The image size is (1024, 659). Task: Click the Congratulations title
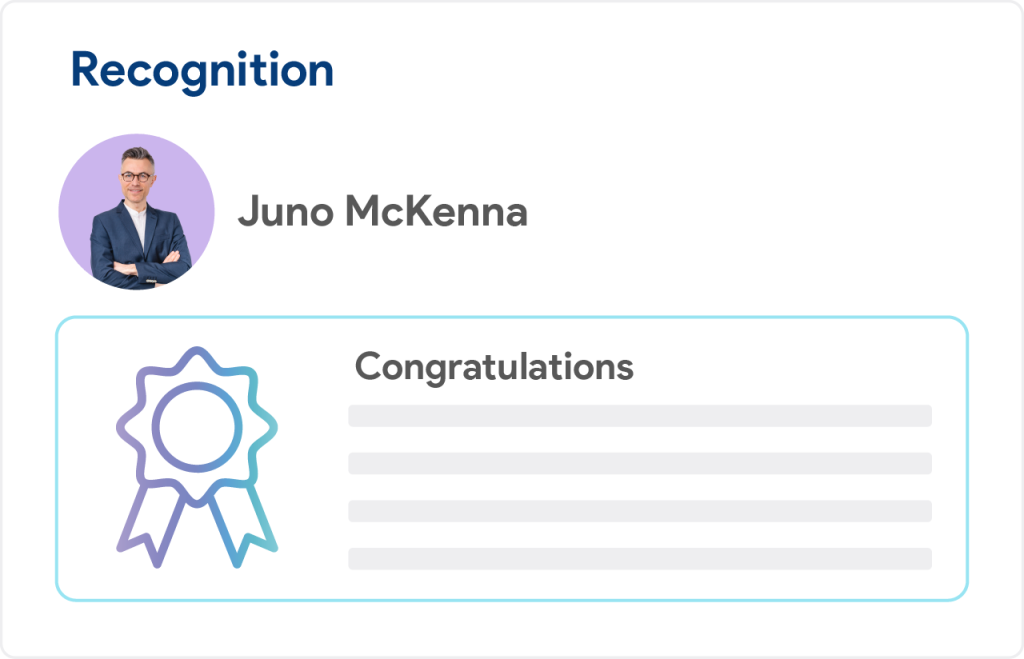[x=494, y=367]
